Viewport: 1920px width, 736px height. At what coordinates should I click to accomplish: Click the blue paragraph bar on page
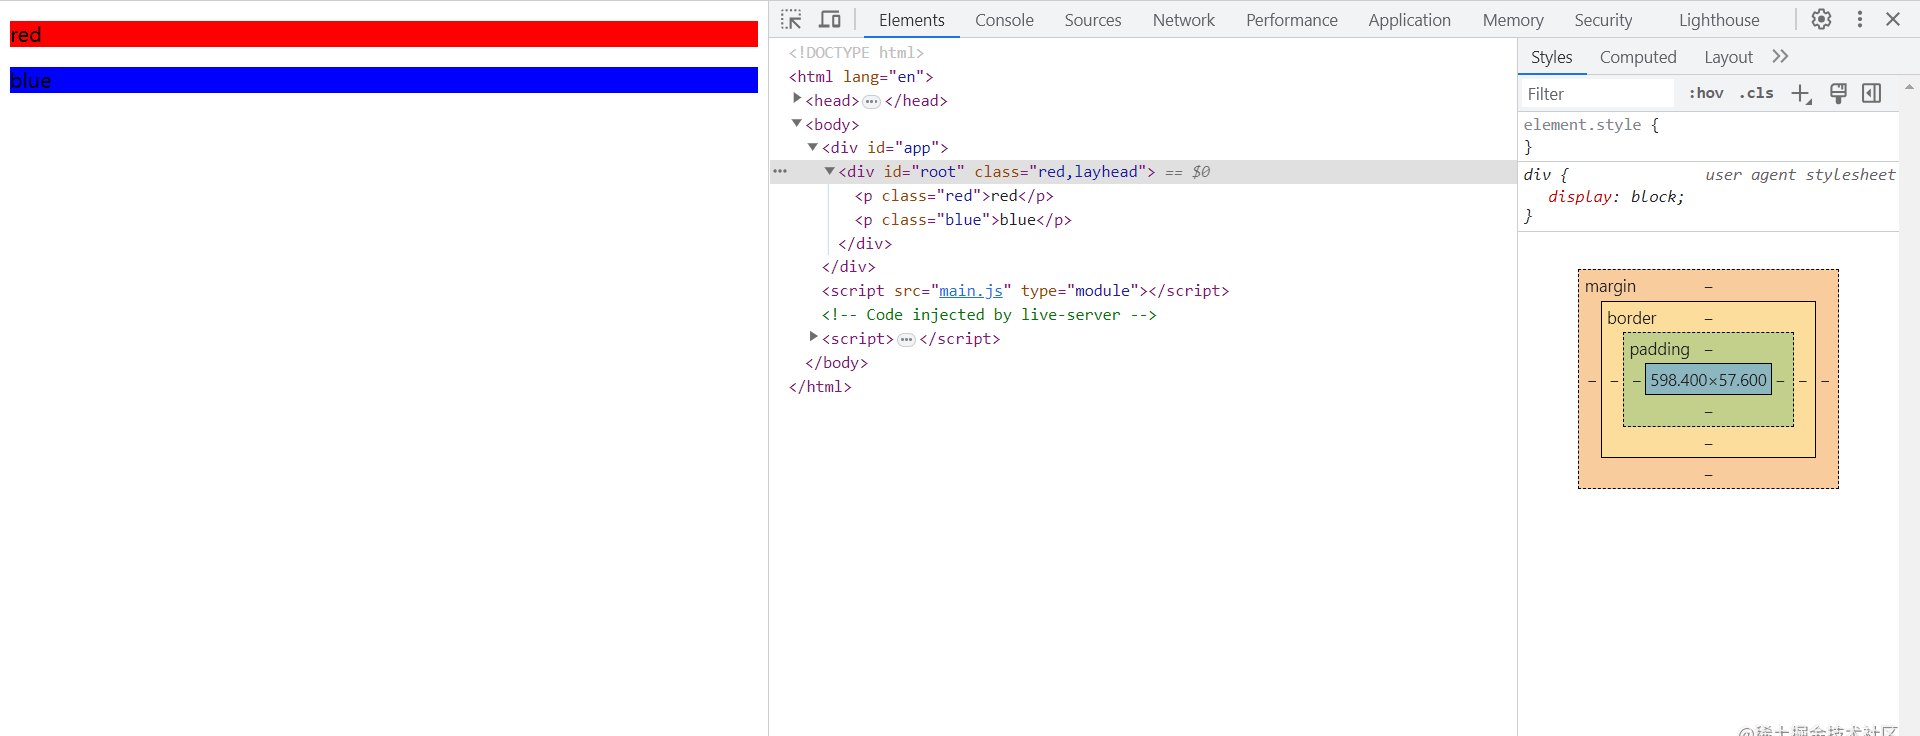pos(384,80)
